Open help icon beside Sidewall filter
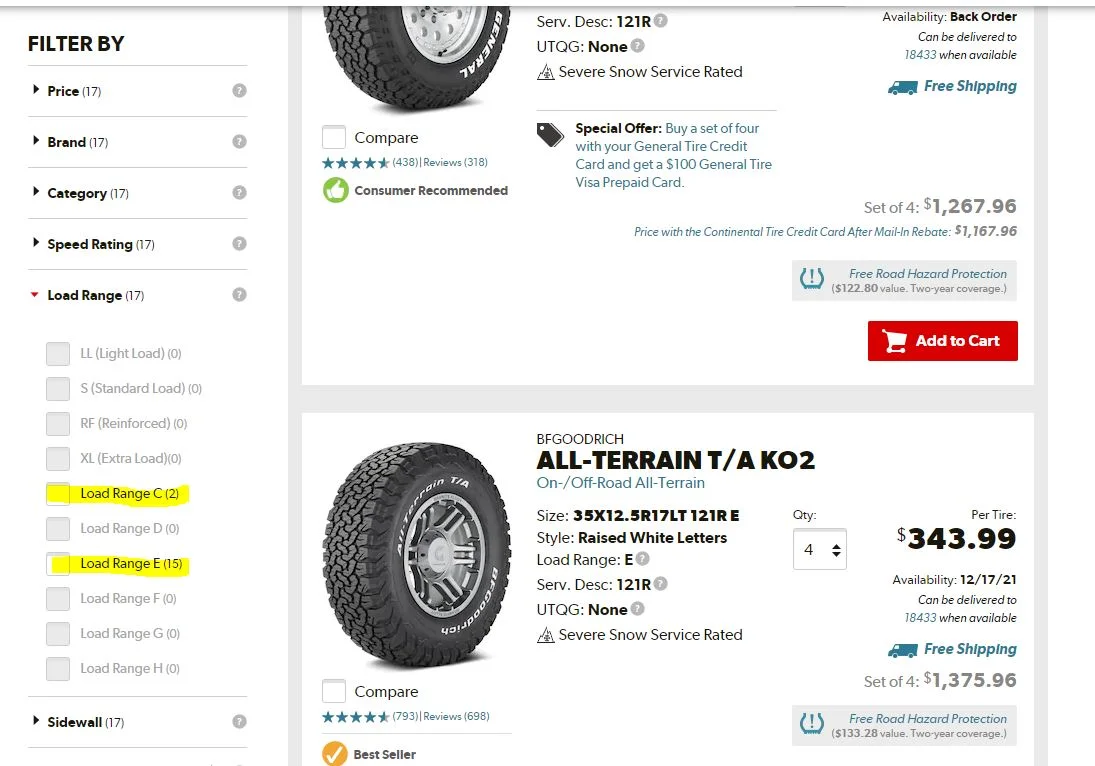Viewport: 1095px width, 766px height. click(x=239, y=721)
